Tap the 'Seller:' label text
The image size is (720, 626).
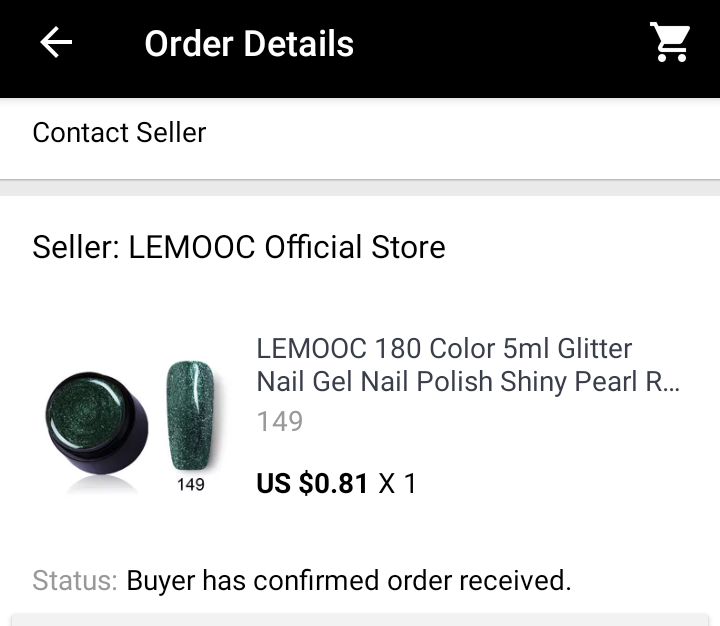pos(76,247)
